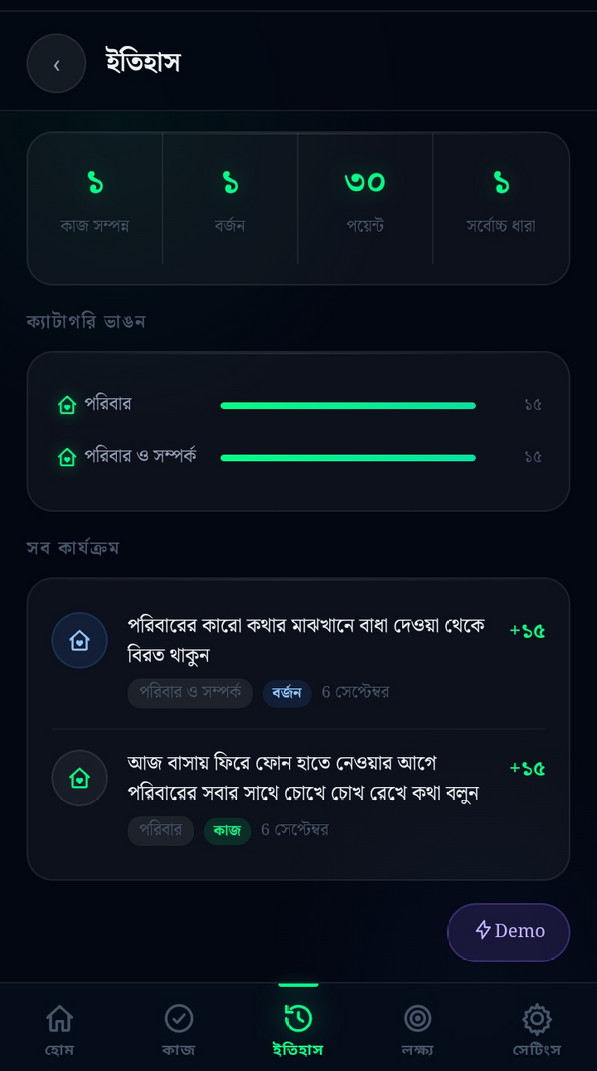Open সেটিংস gear icon

(537, 1018)
